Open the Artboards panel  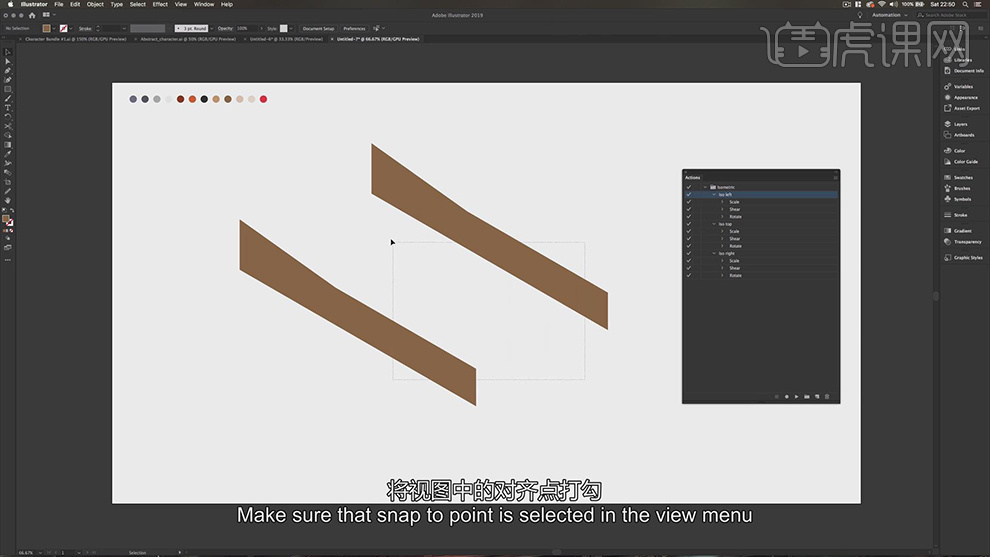(x=959, y=135)
